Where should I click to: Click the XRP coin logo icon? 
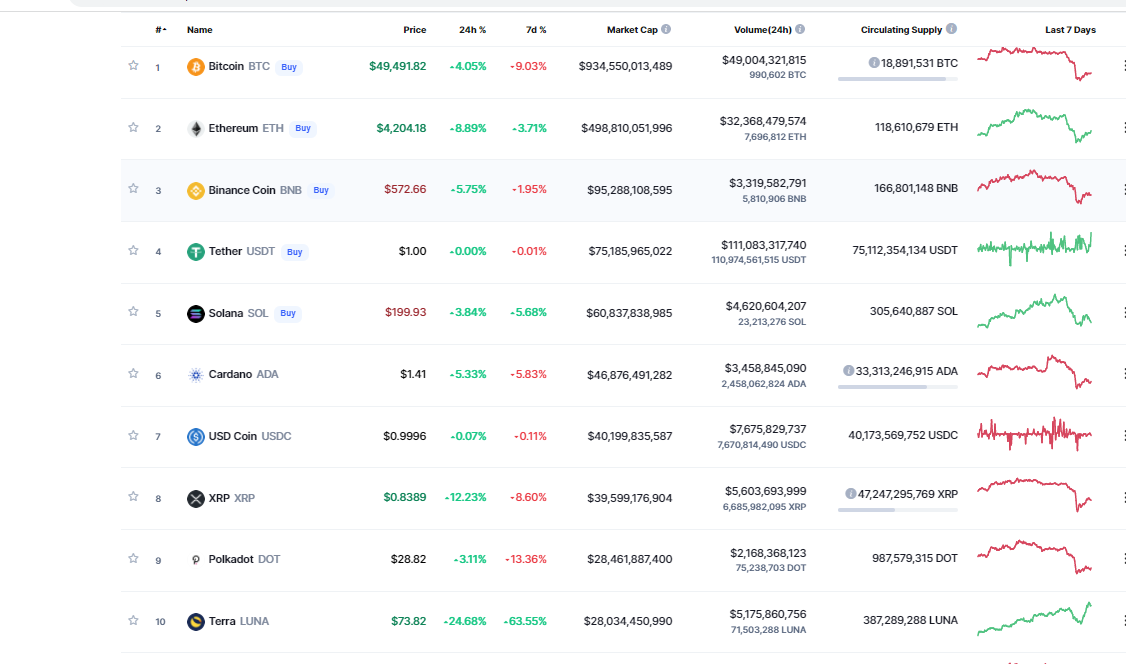pos(195,498)
